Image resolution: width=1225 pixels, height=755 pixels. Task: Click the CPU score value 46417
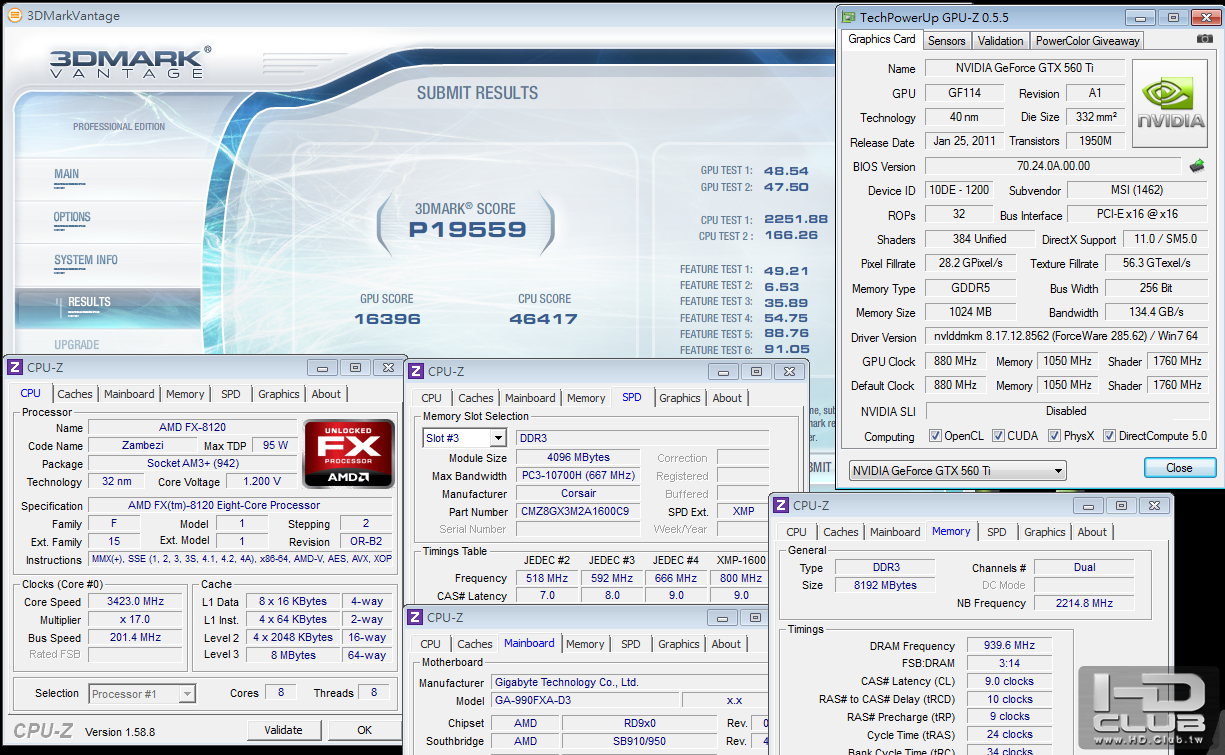point(544,319)
